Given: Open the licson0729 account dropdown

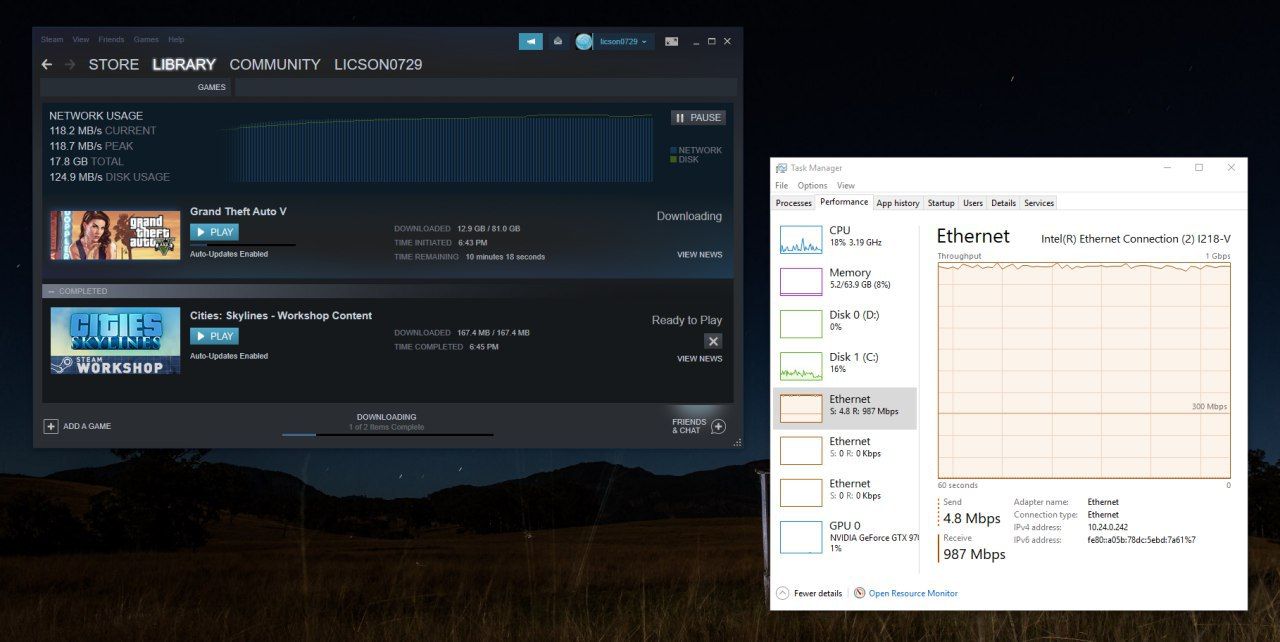Looking at the screenshot, I should pyautogui.click(x=624, y=42).
